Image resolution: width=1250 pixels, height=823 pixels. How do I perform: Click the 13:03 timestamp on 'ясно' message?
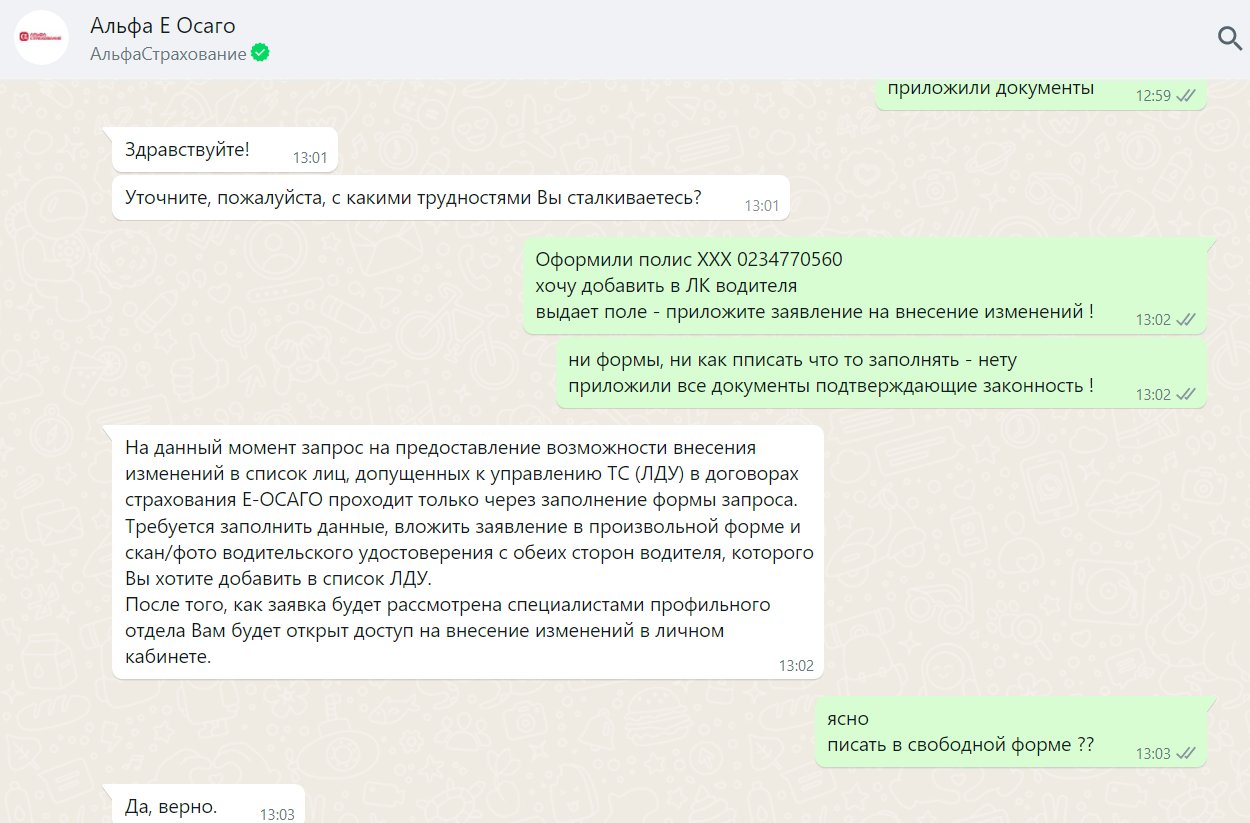click(x=1153, y=754)
